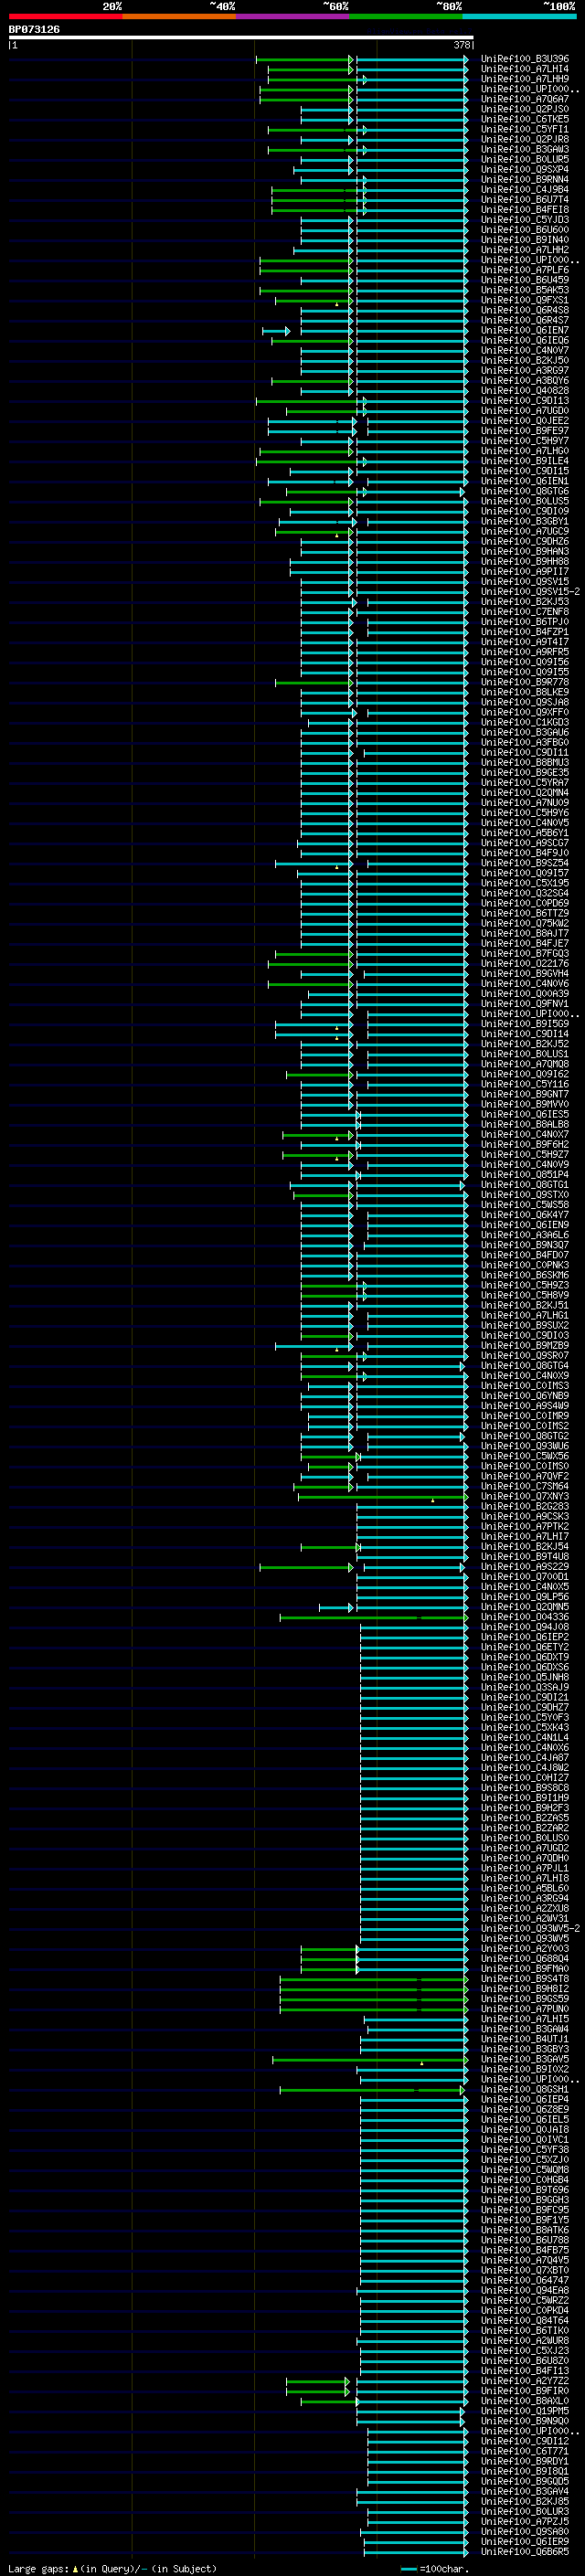Open UniRef100_Q9LP56 hit

[525, 1596]
